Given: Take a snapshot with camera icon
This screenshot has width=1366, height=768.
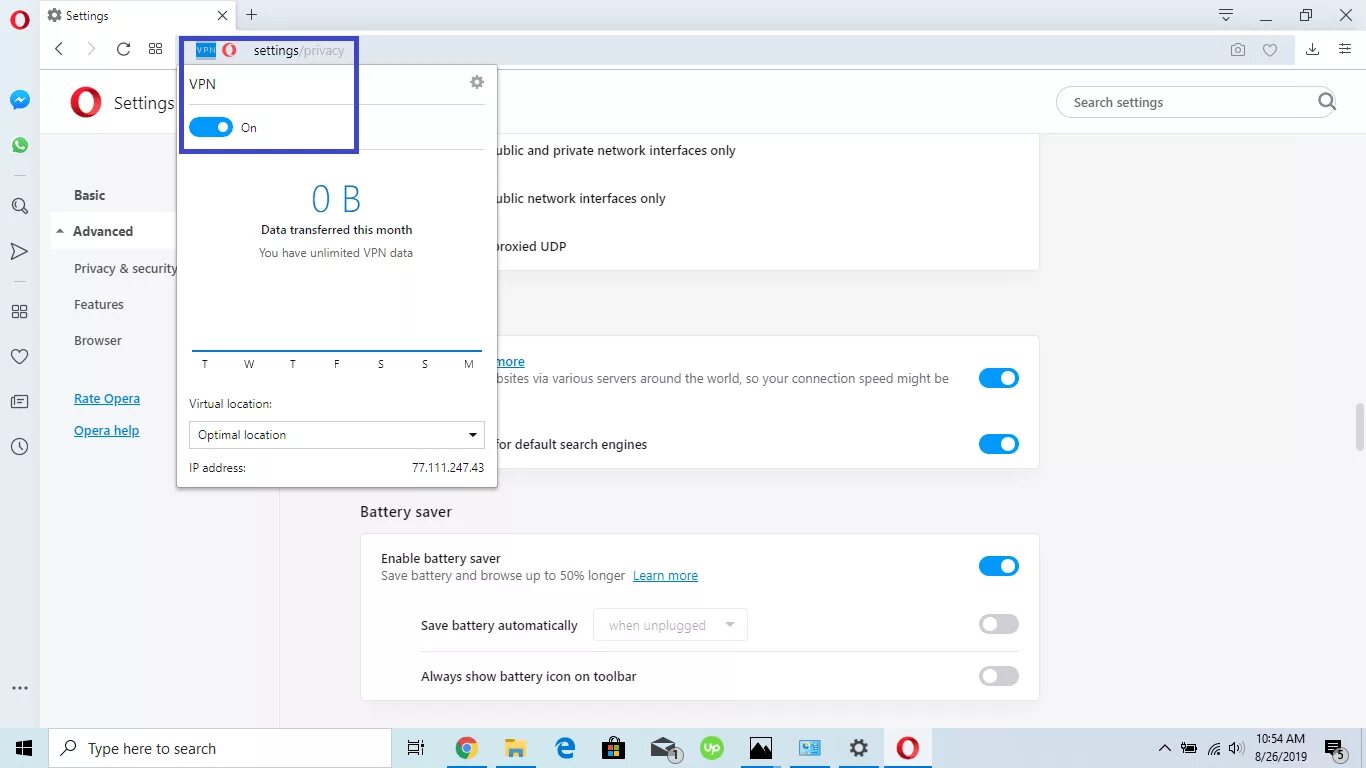Looking at the screenshot, I should (1238, 50).
